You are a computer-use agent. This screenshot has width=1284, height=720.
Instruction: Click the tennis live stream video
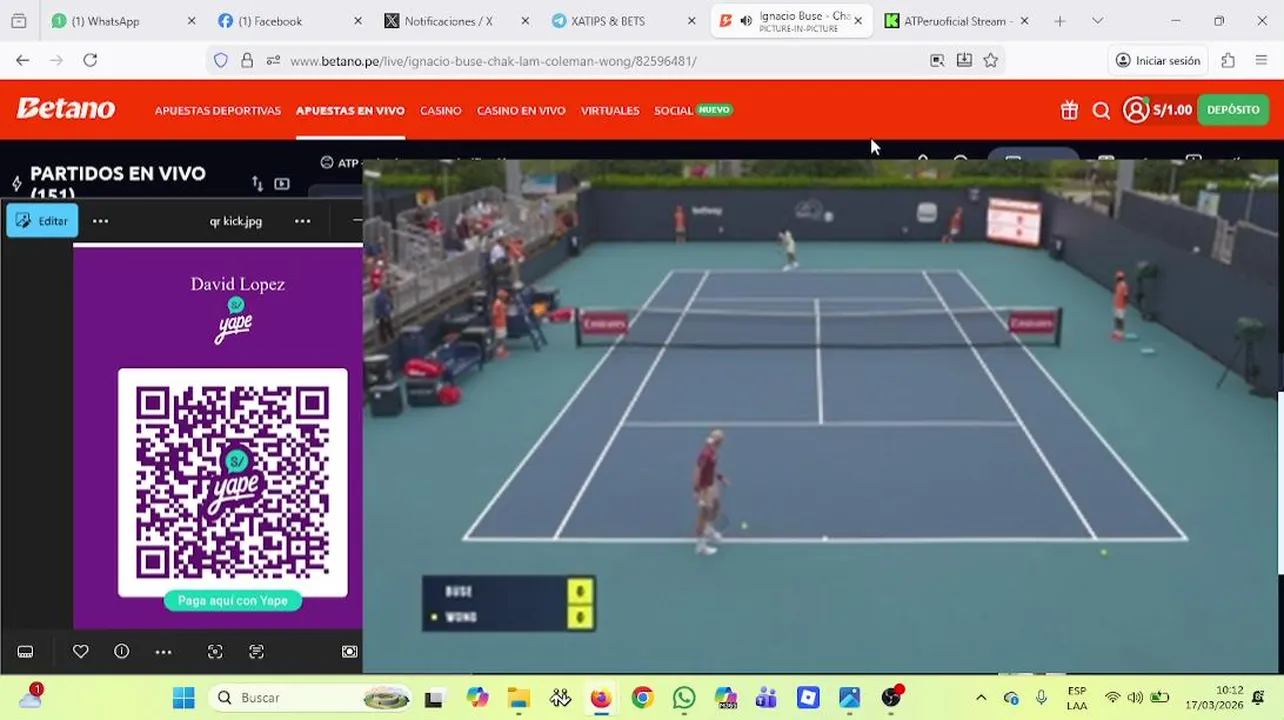click(820, 416)
